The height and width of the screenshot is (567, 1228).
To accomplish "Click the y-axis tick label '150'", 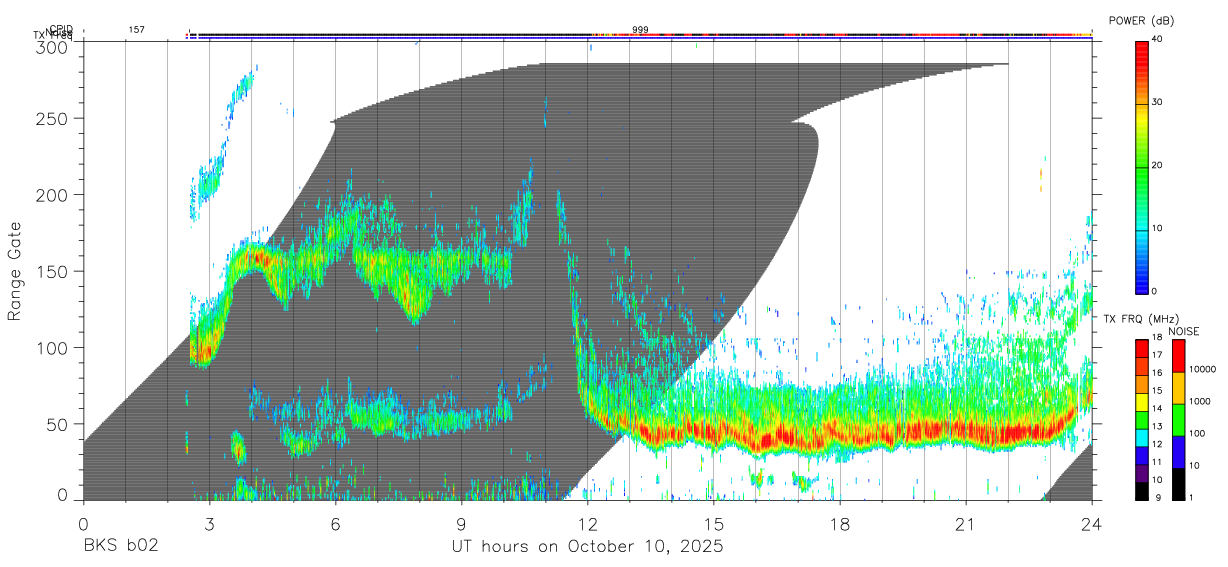I will pyautogui.click(x=54, y=271).
